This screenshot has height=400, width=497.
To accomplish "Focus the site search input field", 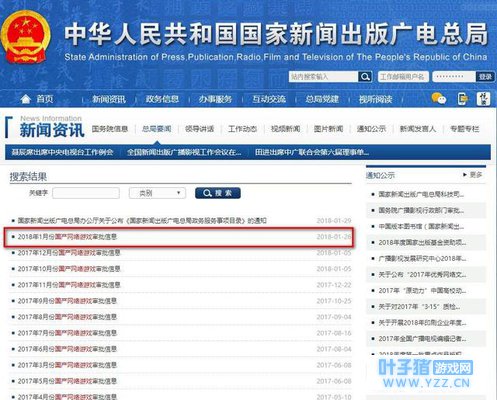I will (x=323, y=77).
